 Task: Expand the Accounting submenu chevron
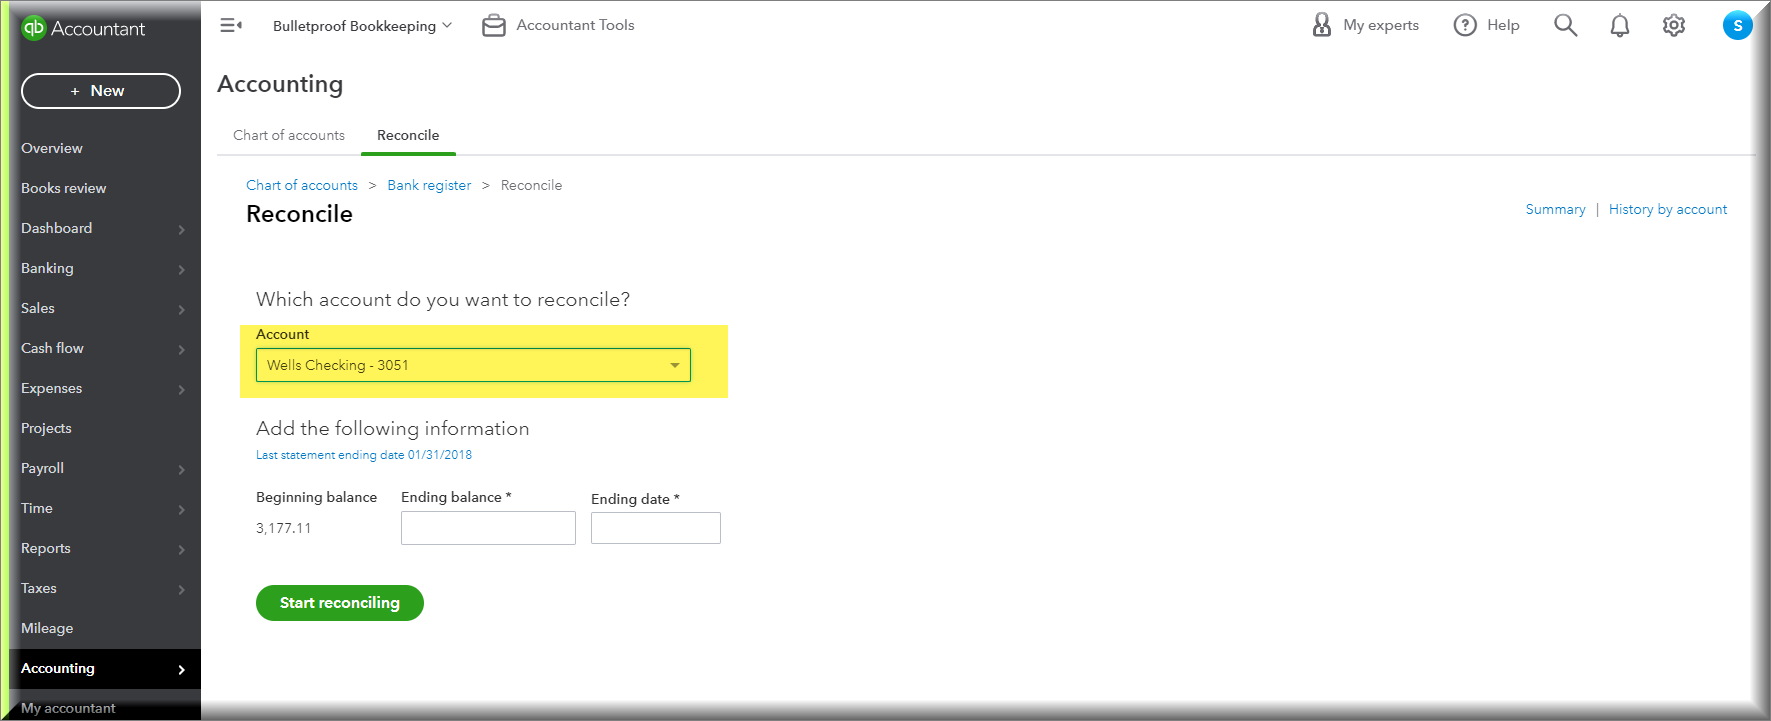point(181,669)
